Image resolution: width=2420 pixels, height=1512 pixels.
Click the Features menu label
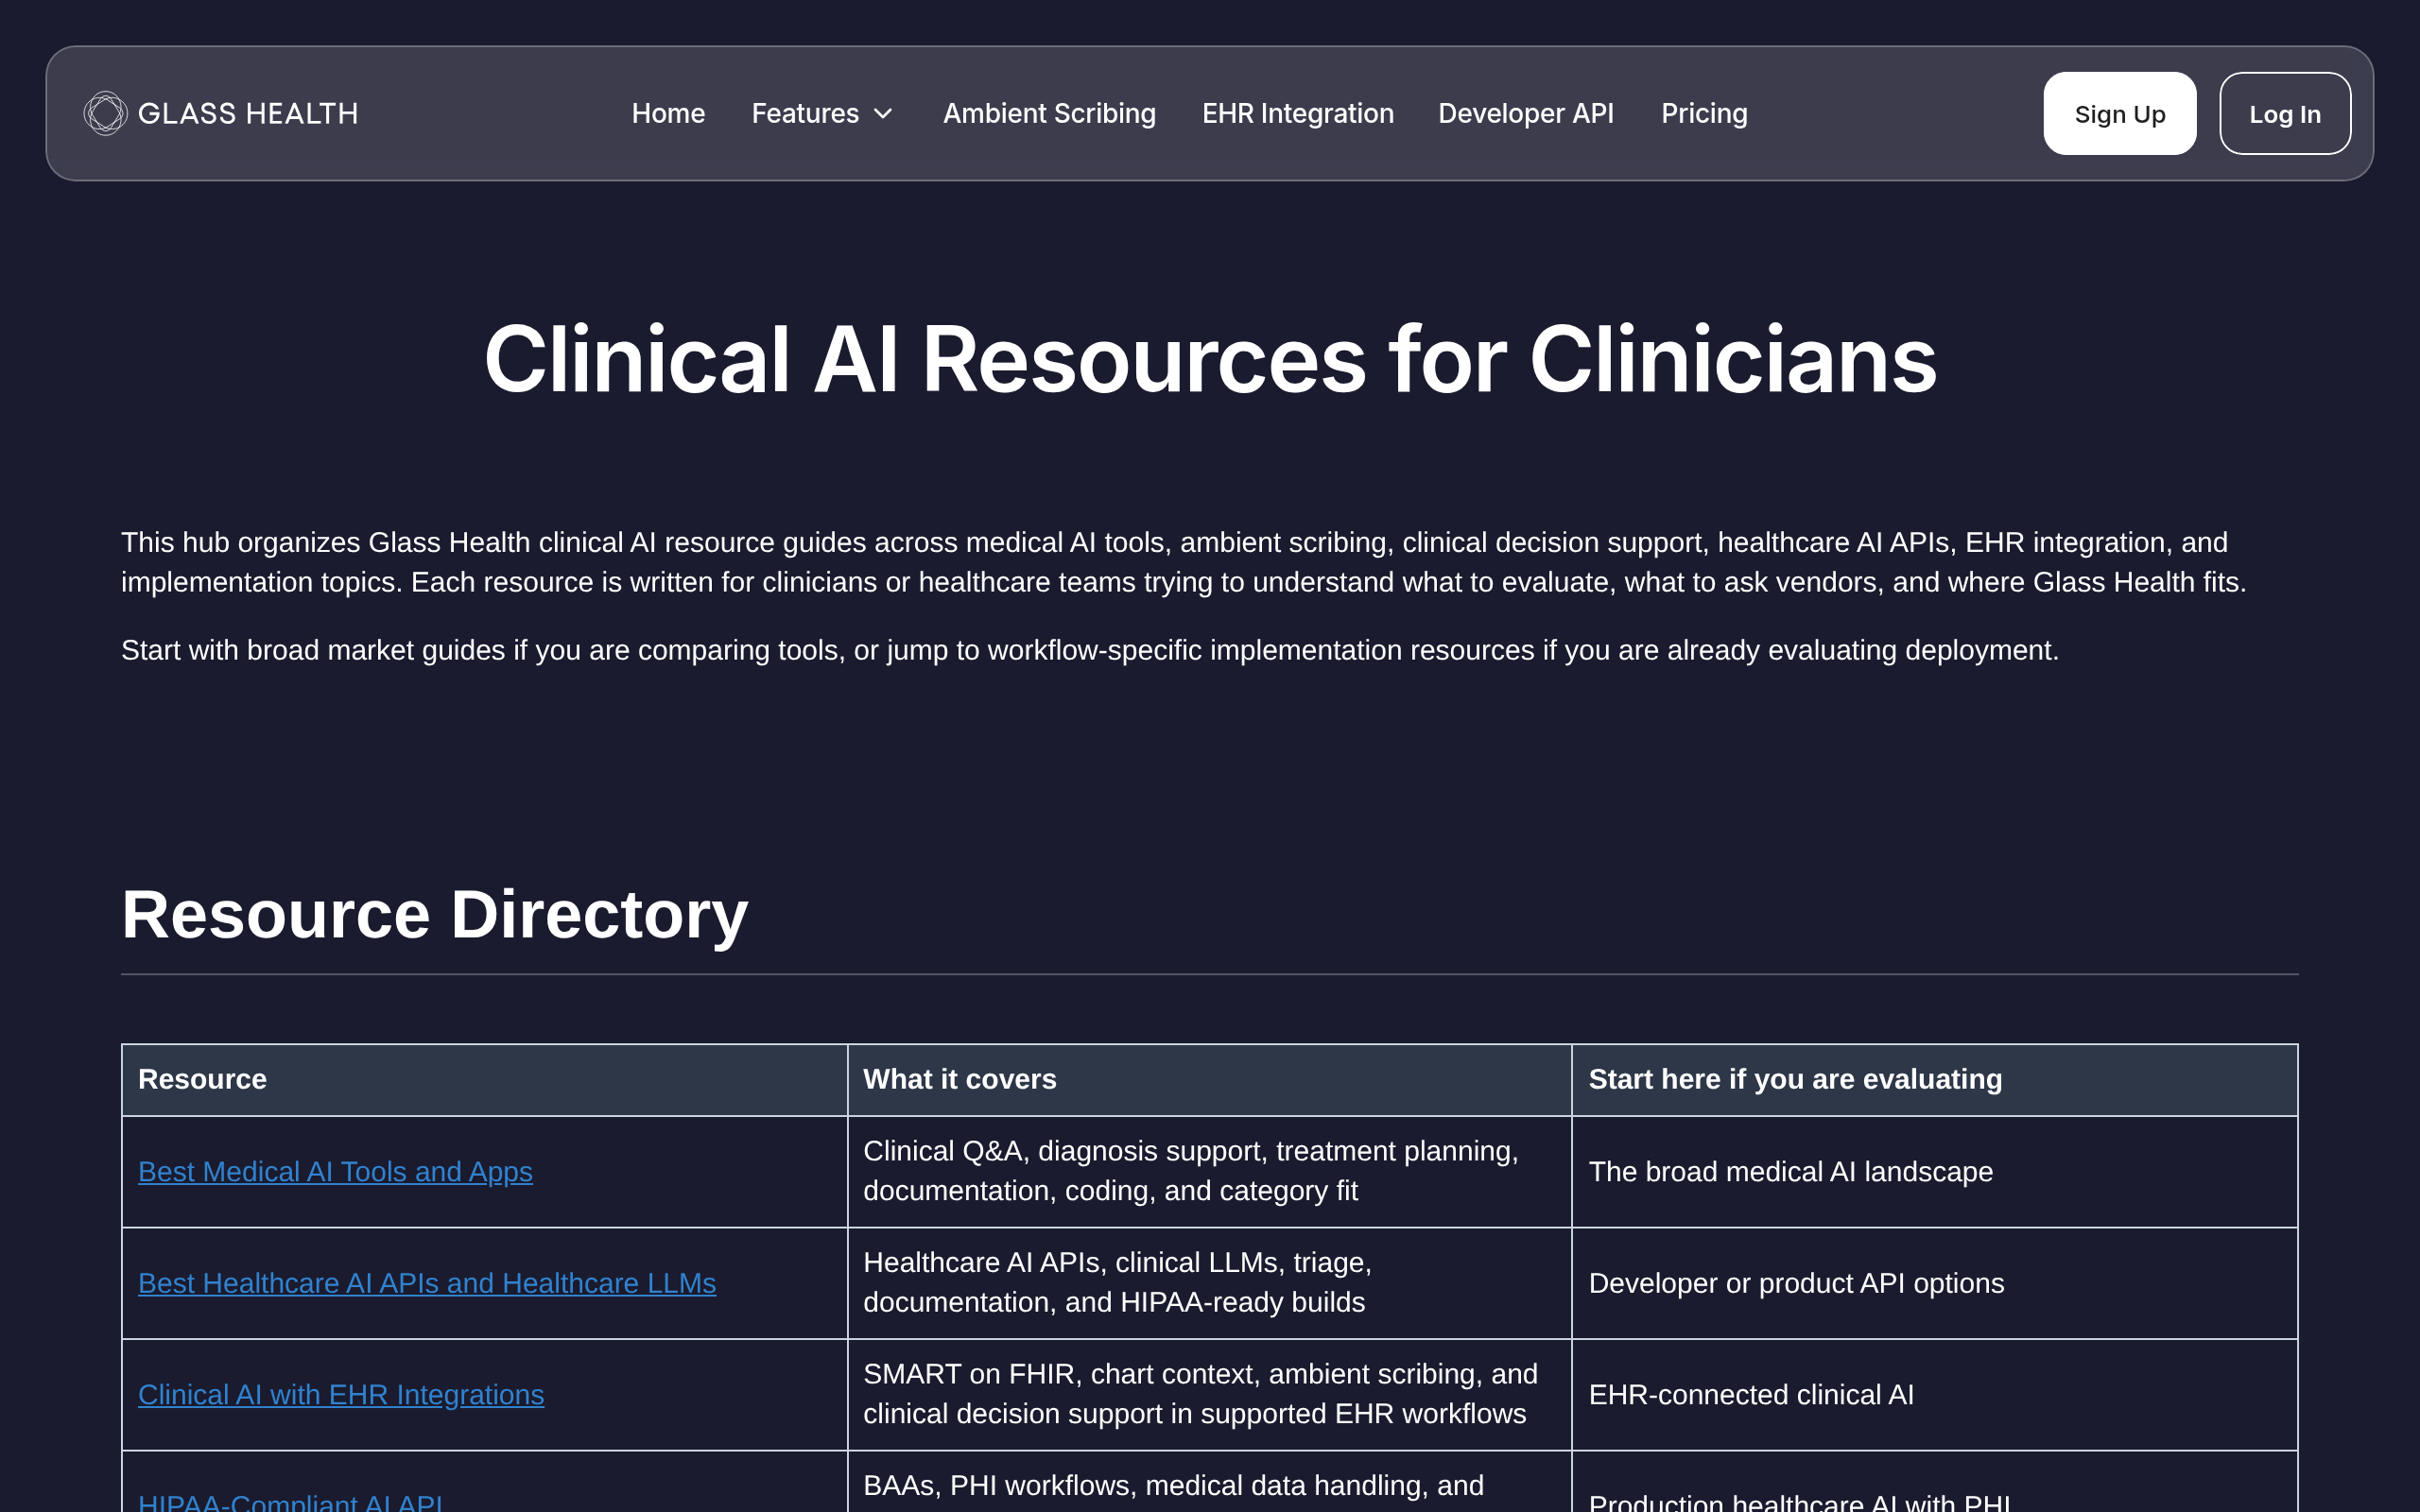(805, 113)
